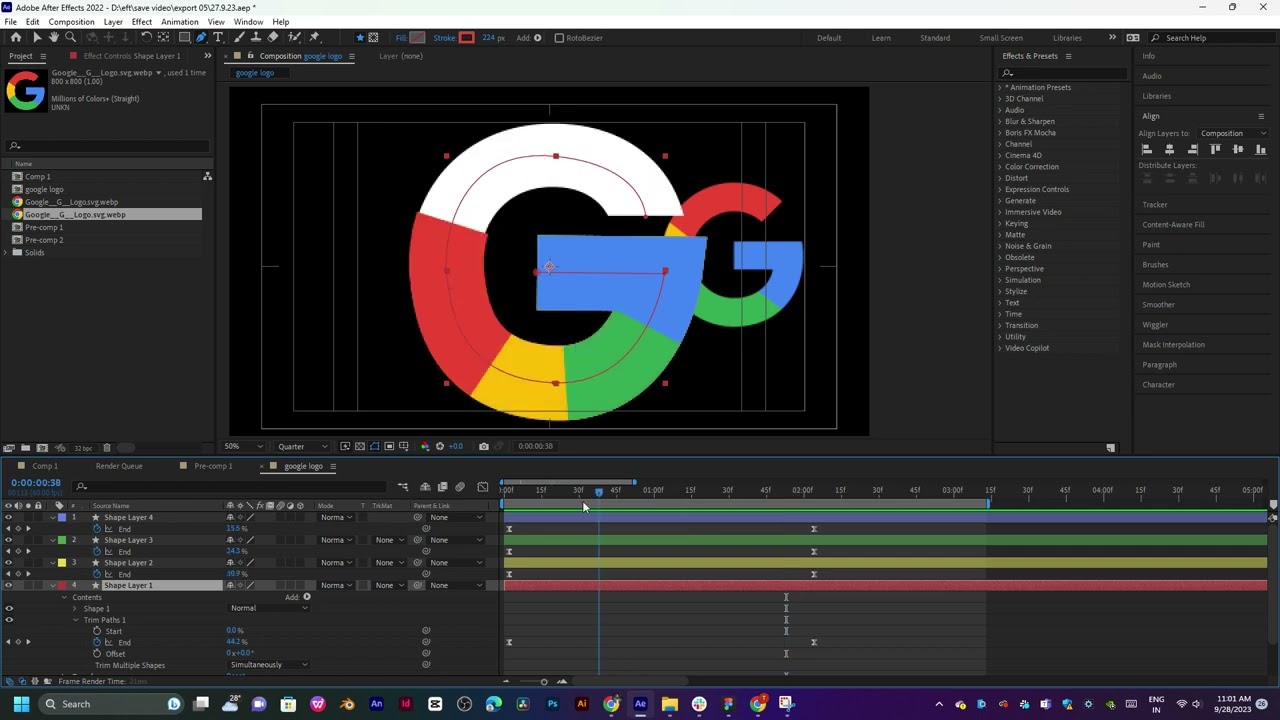1280x720 pixels.
Task: Toggle visibility of Shape Layer 2
Action: click(9, 563)
